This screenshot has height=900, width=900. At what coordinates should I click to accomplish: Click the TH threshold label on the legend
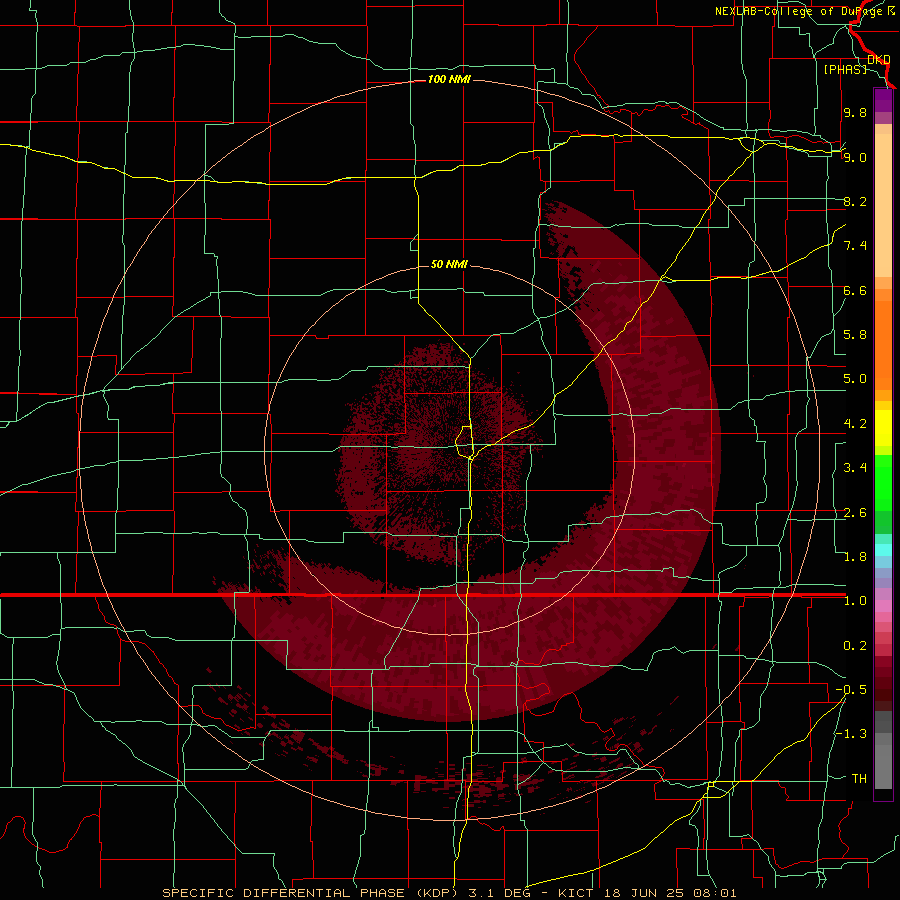859,779
